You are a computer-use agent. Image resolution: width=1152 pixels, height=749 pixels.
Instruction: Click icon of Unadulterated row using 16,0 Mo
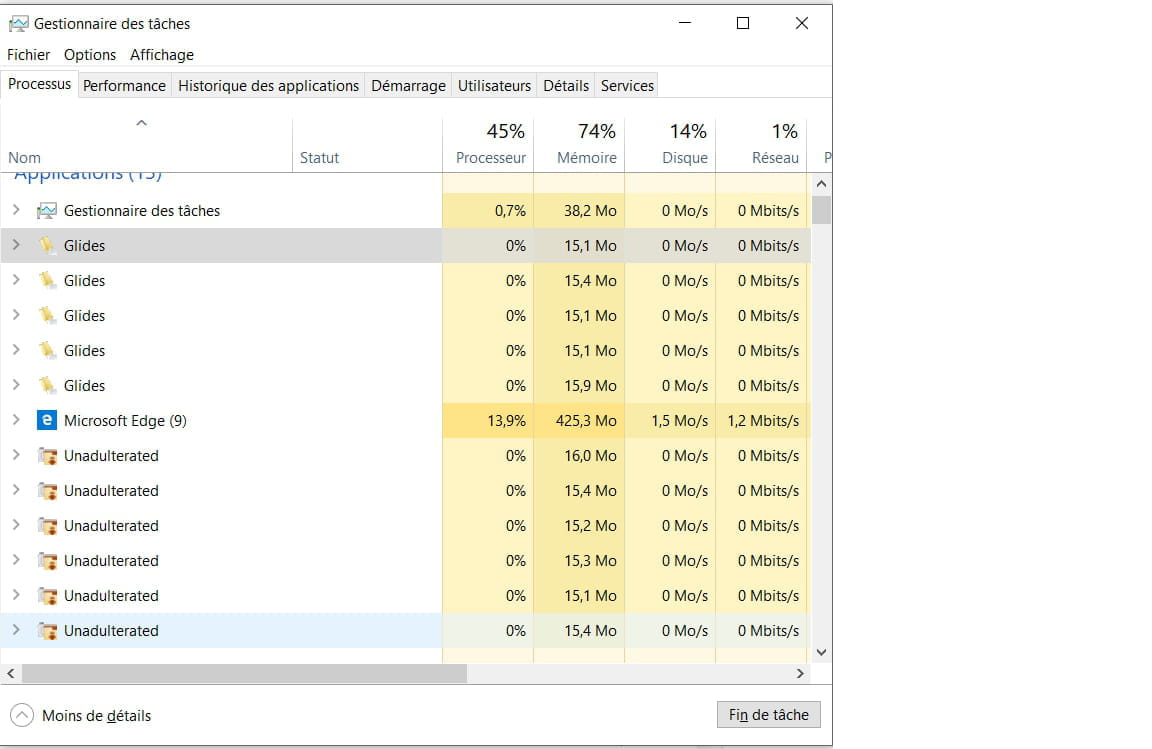coord(48,456)
